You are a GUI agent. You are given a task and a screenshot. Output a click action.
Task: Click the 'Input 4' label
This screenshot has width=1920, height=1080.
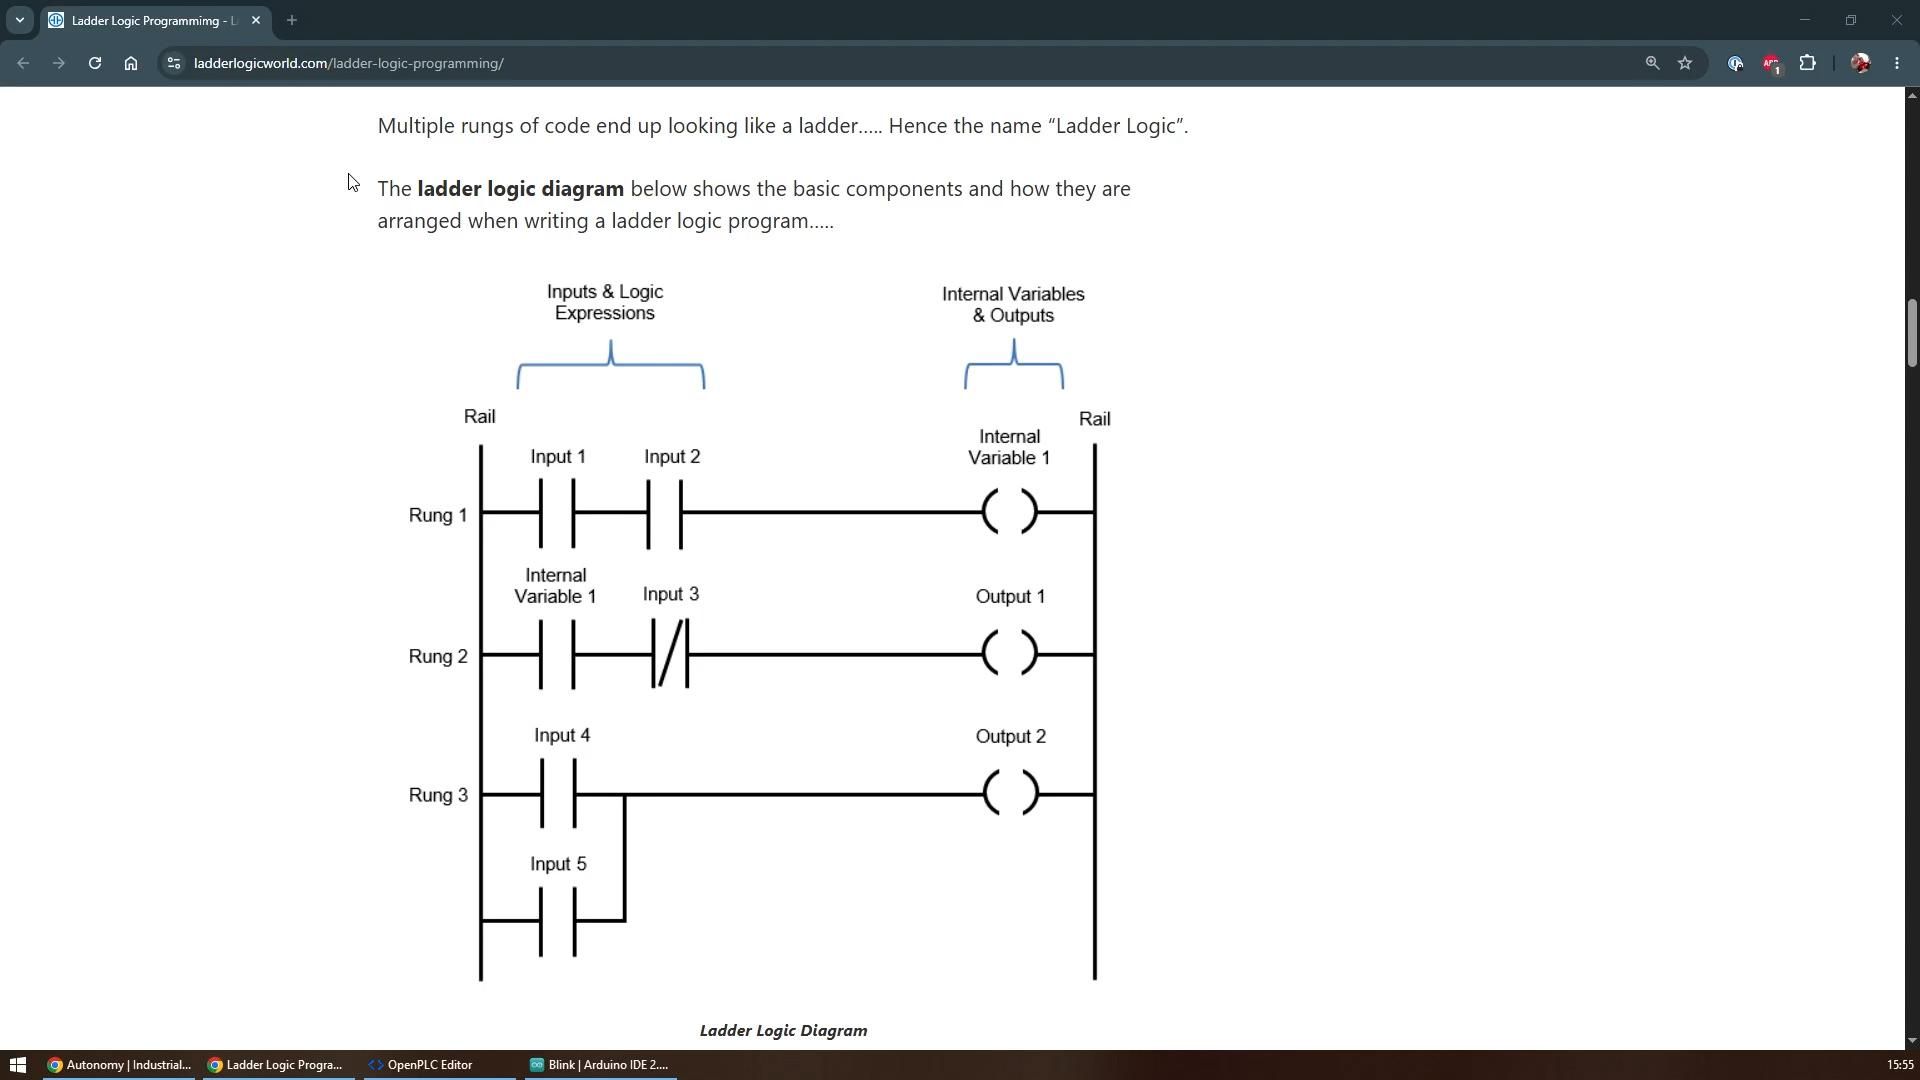click(x=562, y=736)
